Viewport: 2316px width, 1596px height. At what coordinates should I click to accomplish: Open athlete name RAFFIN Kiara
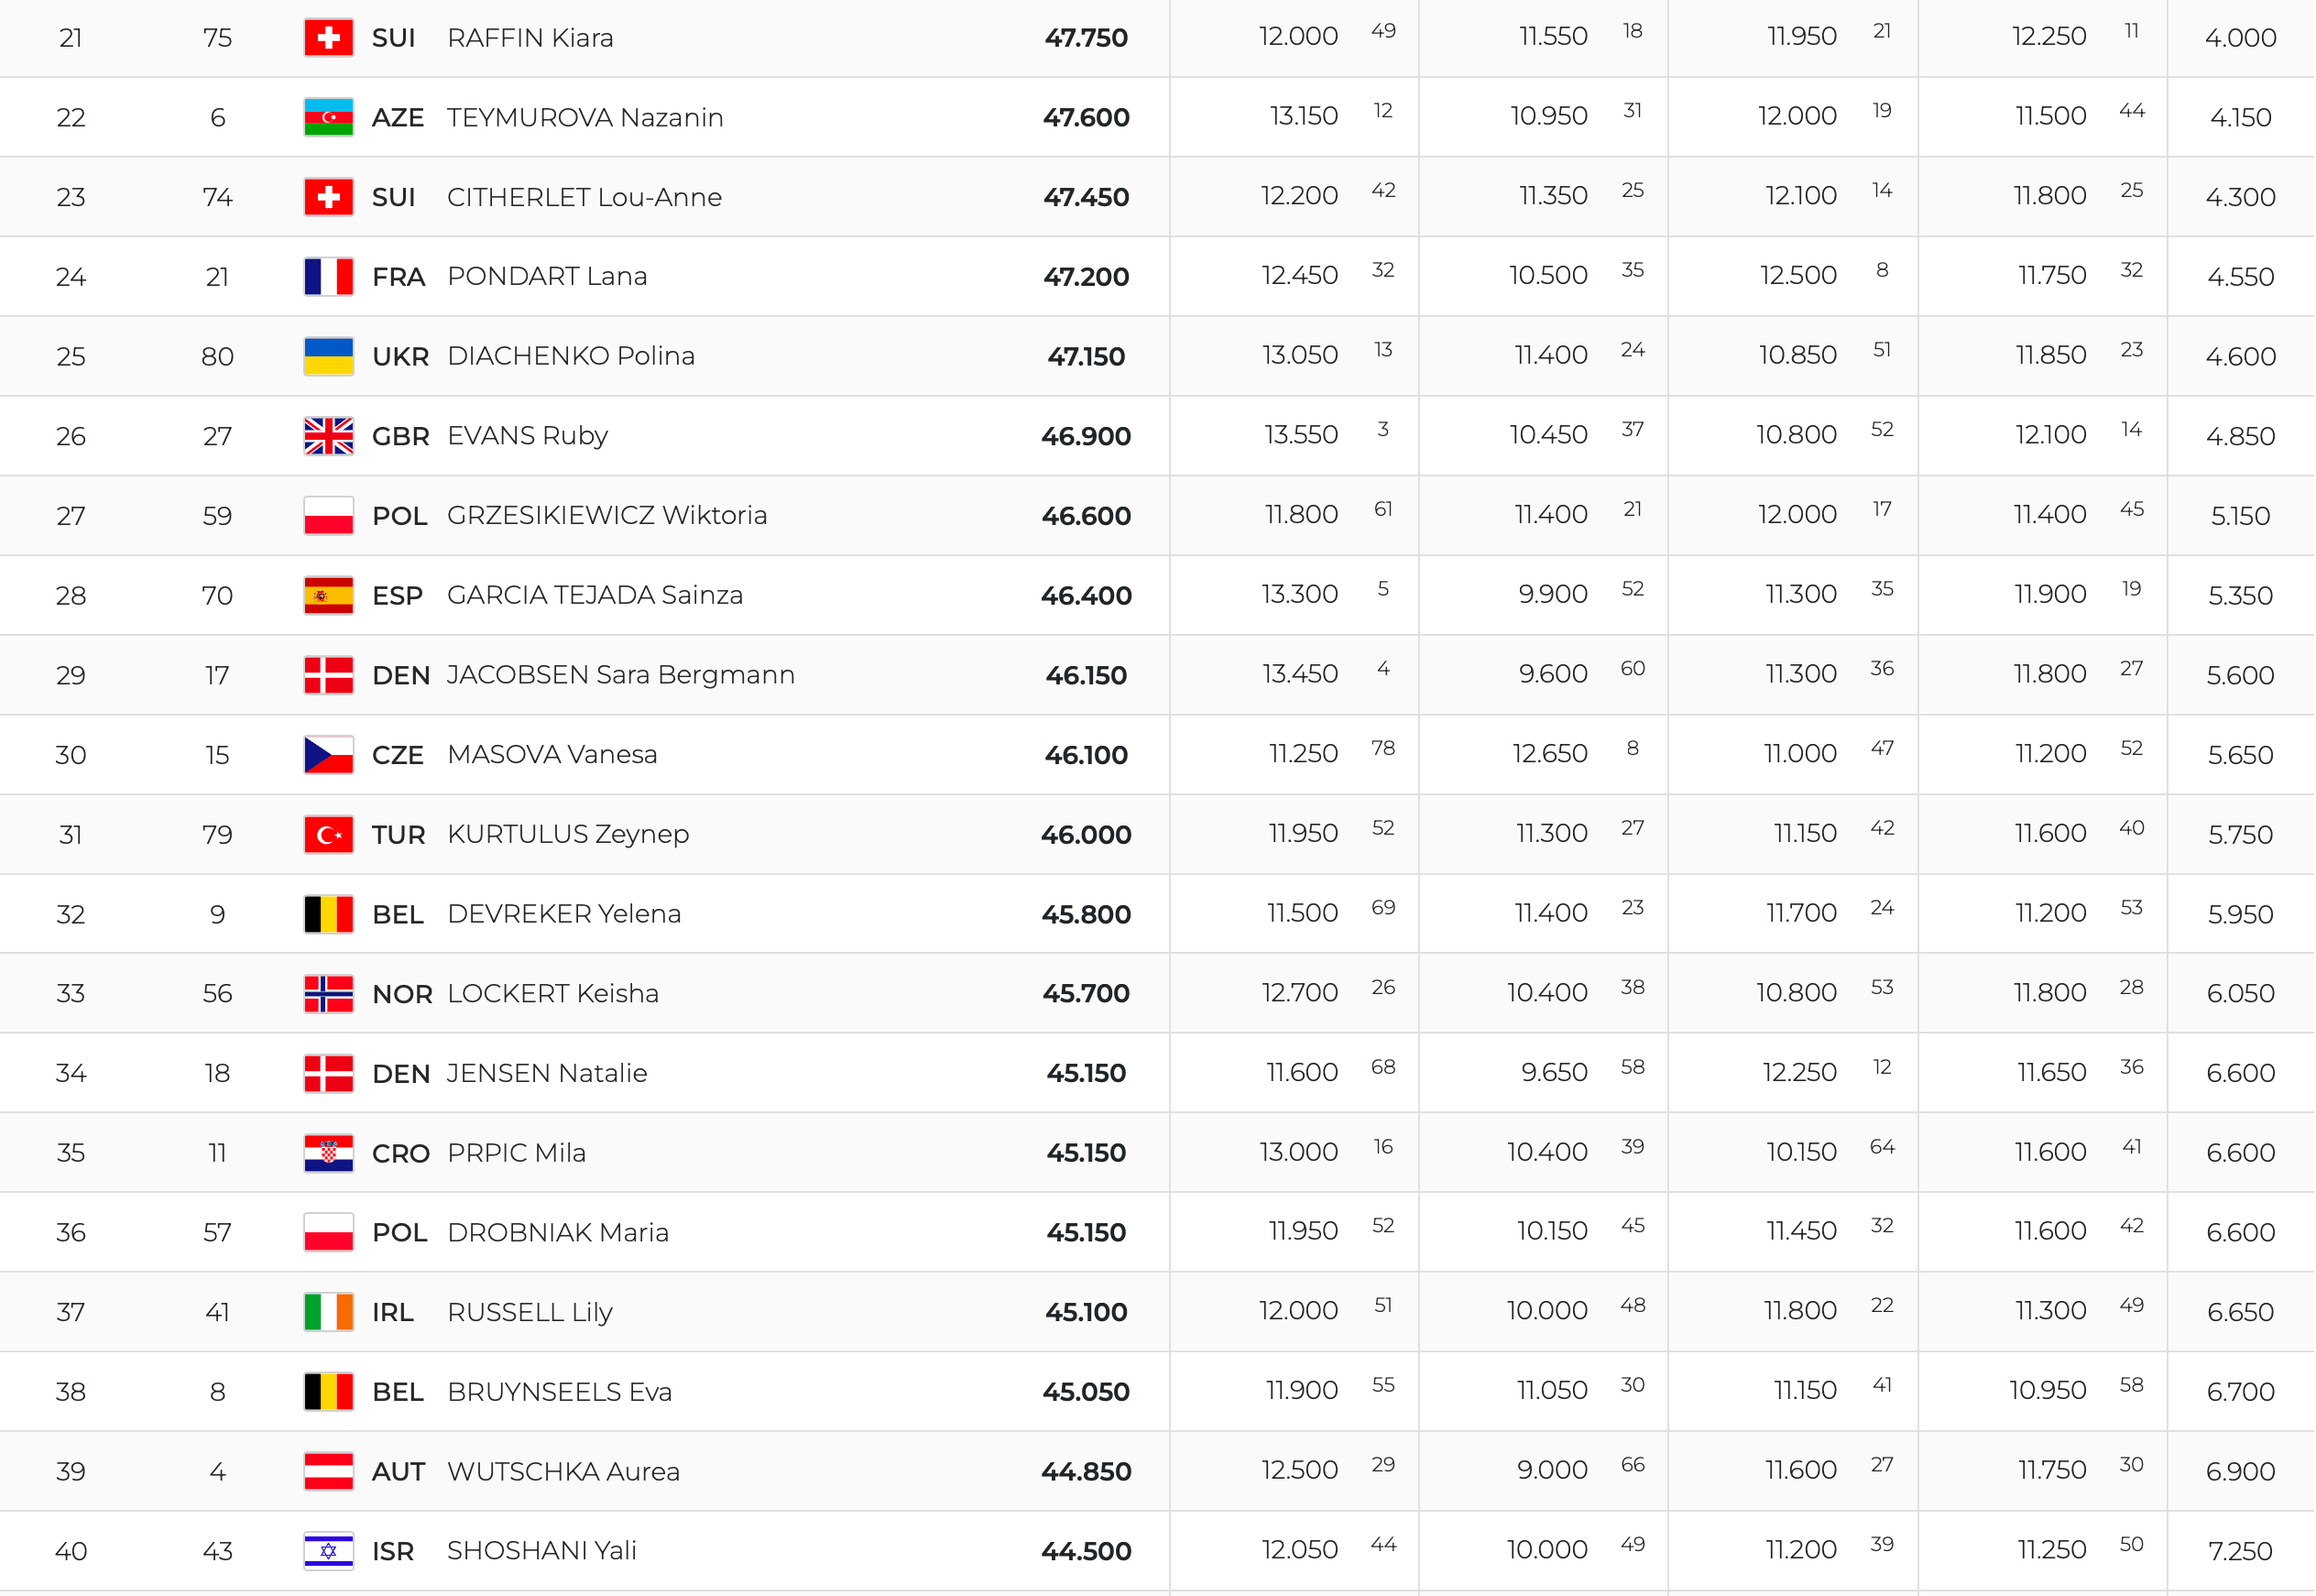point(530,38)
